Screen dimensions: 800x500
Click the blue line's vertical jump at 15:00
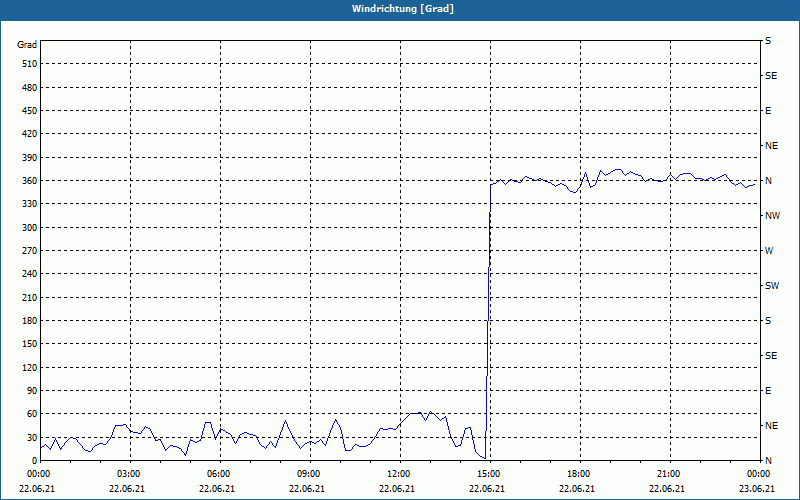[488, 321]
